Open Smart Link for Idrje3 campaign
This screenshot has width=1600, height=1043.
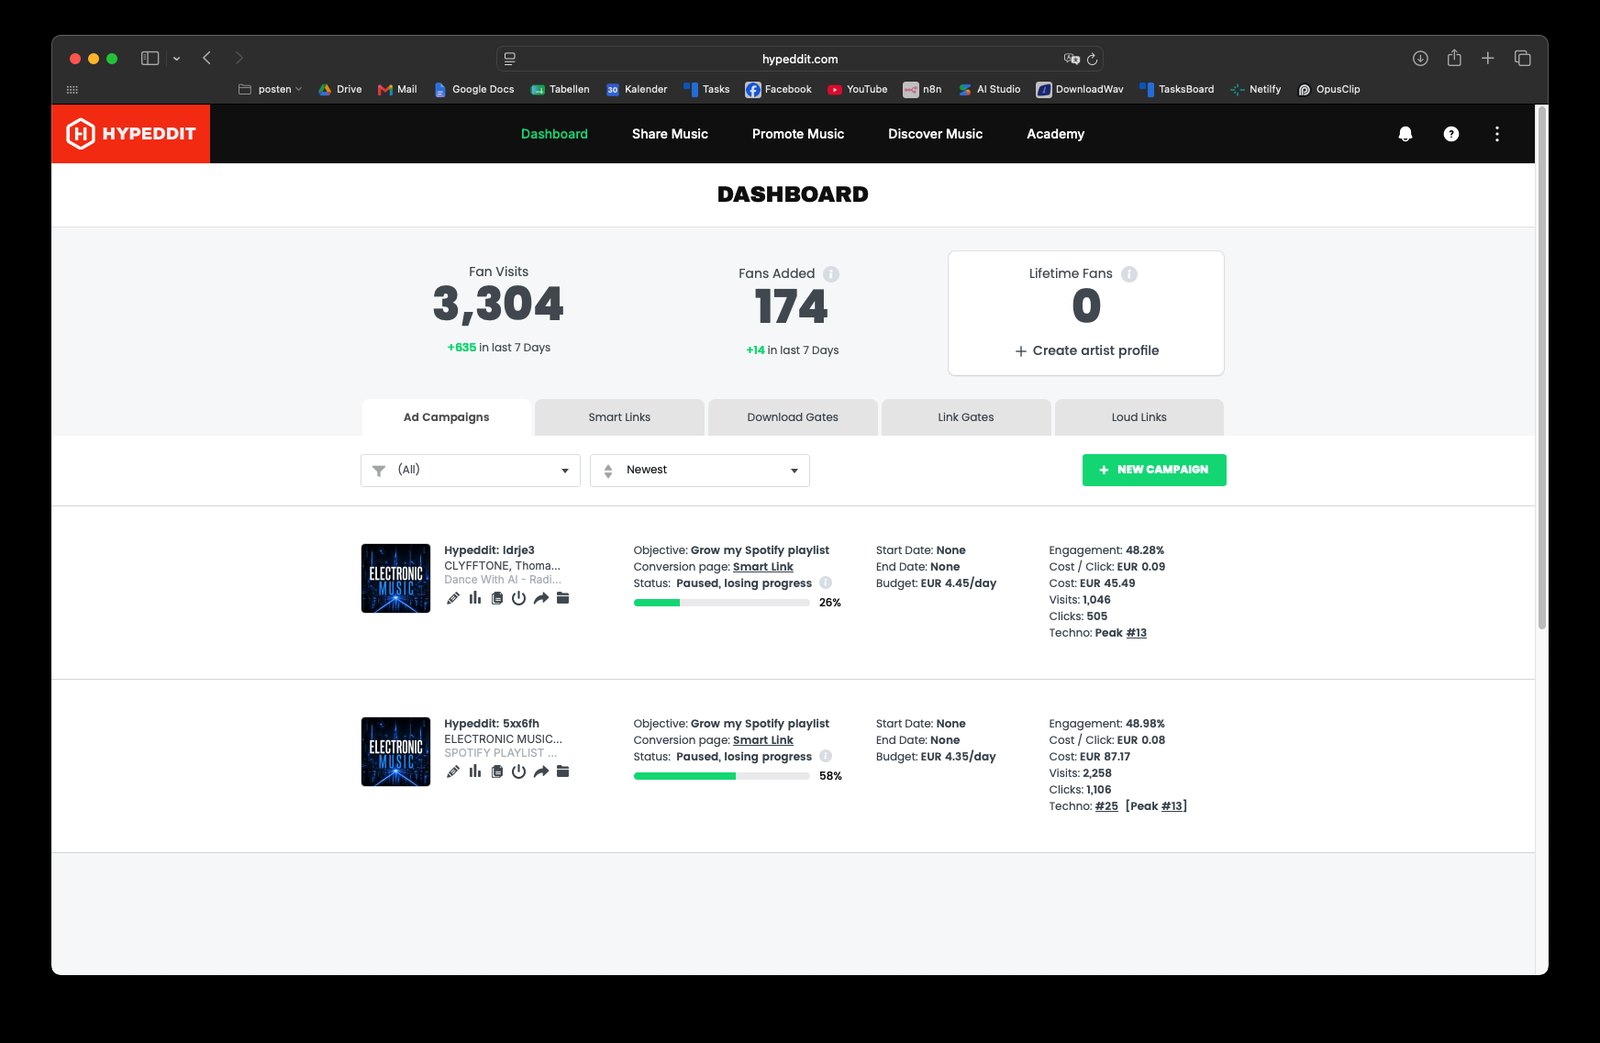763,567
